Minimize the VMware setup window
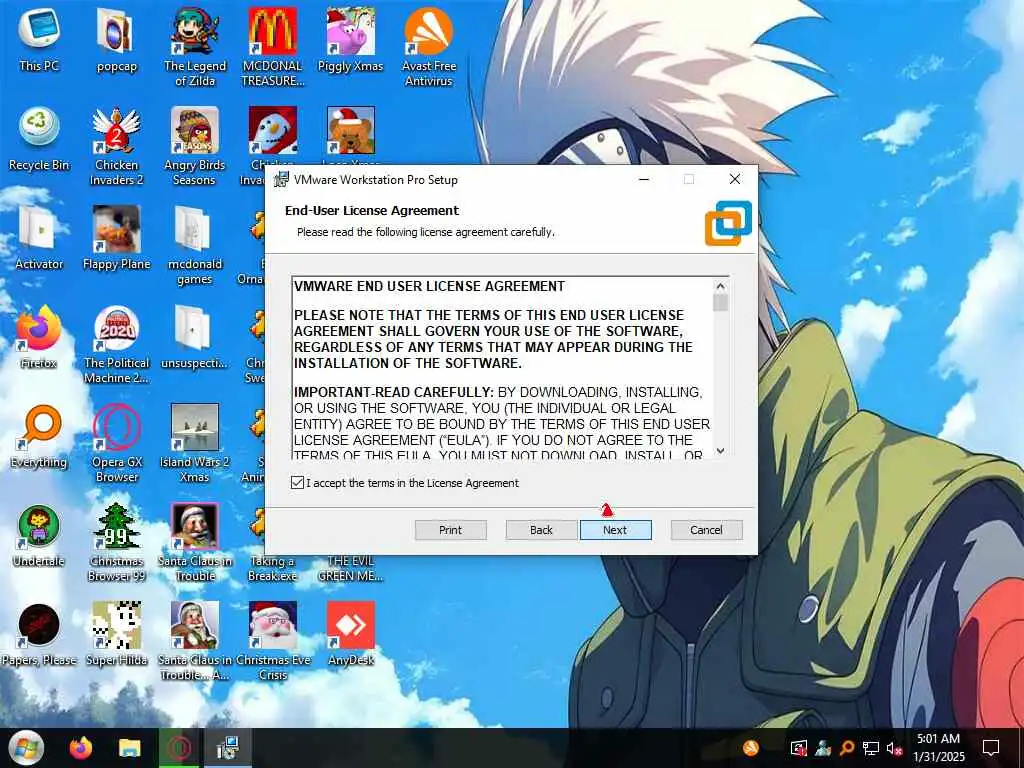The height and width of the screenshot is (768, 1024). [x=644, y=180]
